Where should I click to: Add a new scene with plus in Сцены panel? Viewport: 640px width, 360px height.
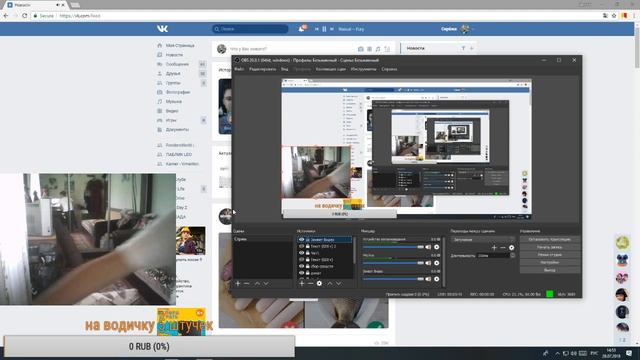[x=238, y=283]
